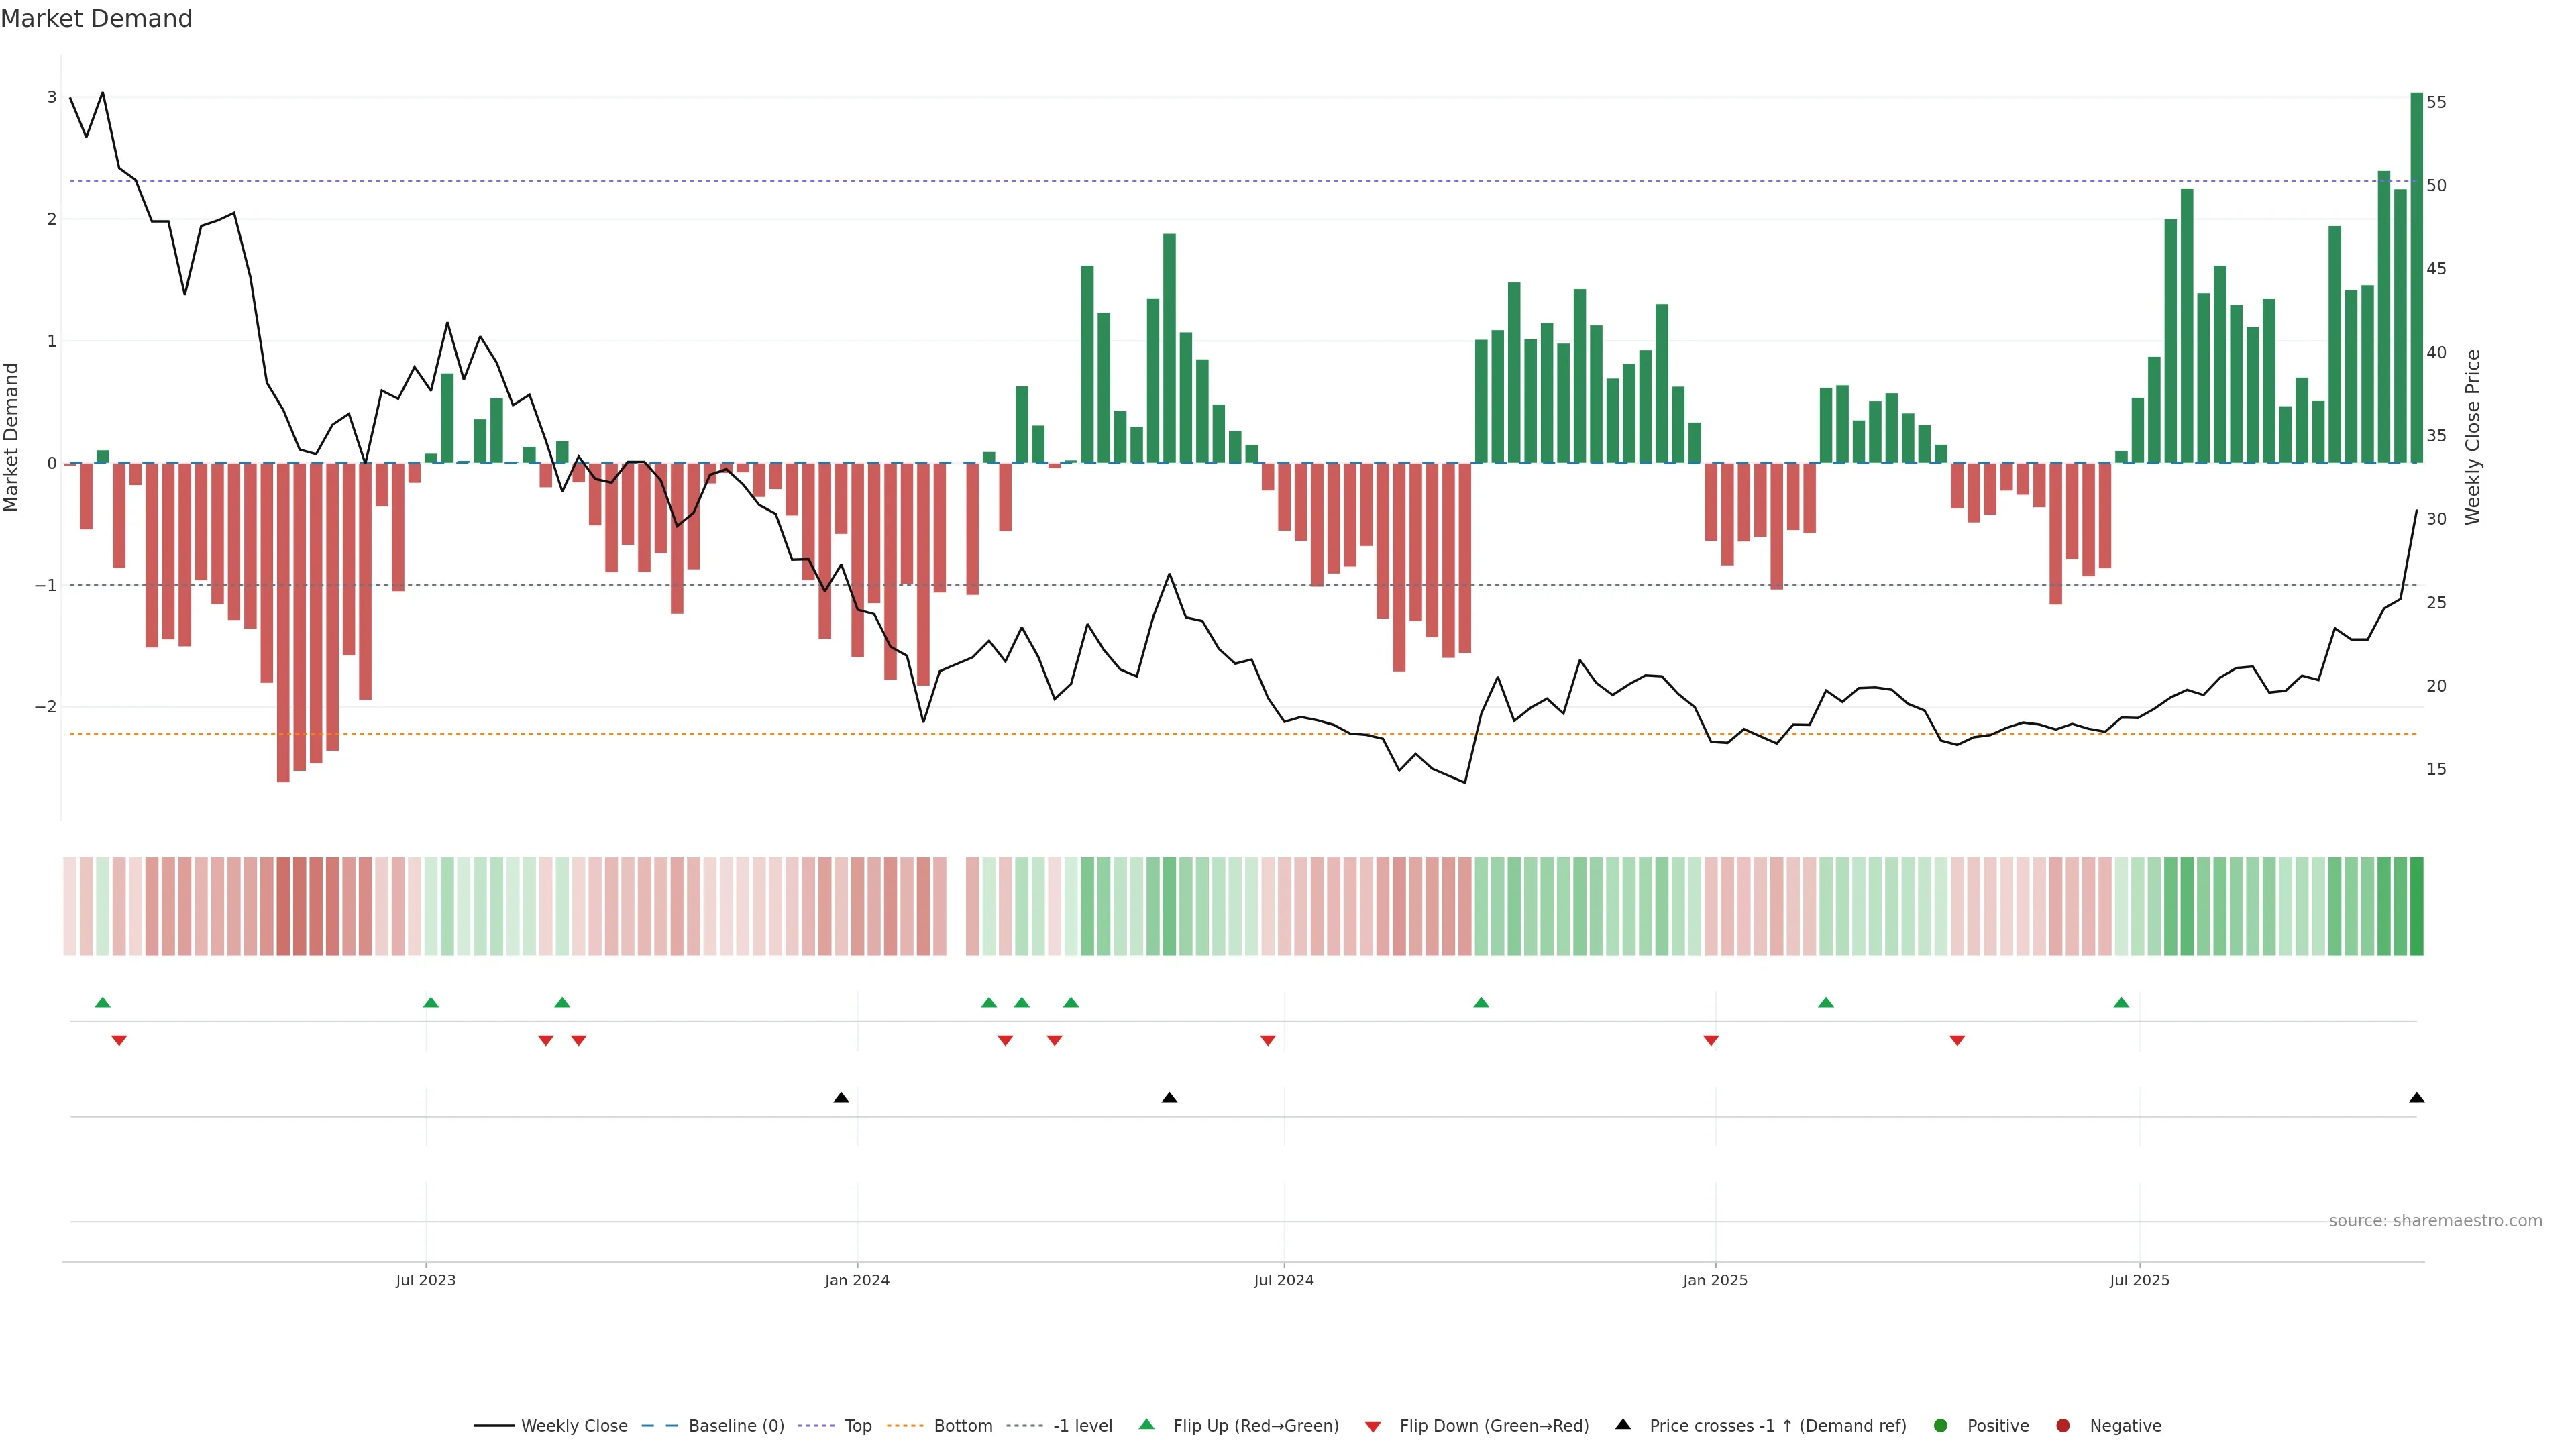
Task: Click the red Flip Down triangle legend icon
Action: click(x=1373, y=1426)
